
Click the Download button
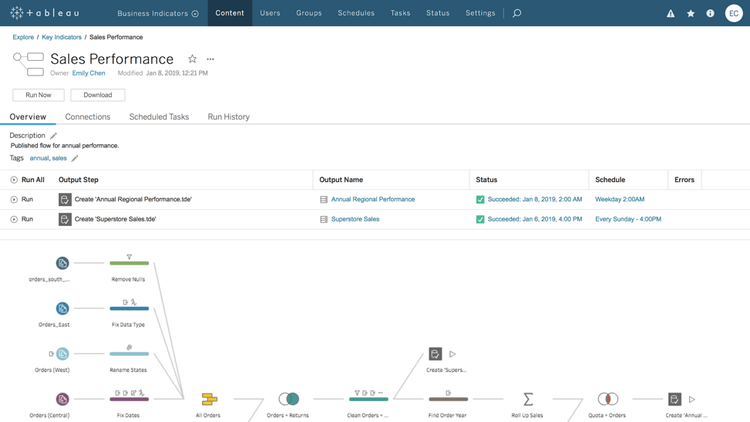point(98,95)
